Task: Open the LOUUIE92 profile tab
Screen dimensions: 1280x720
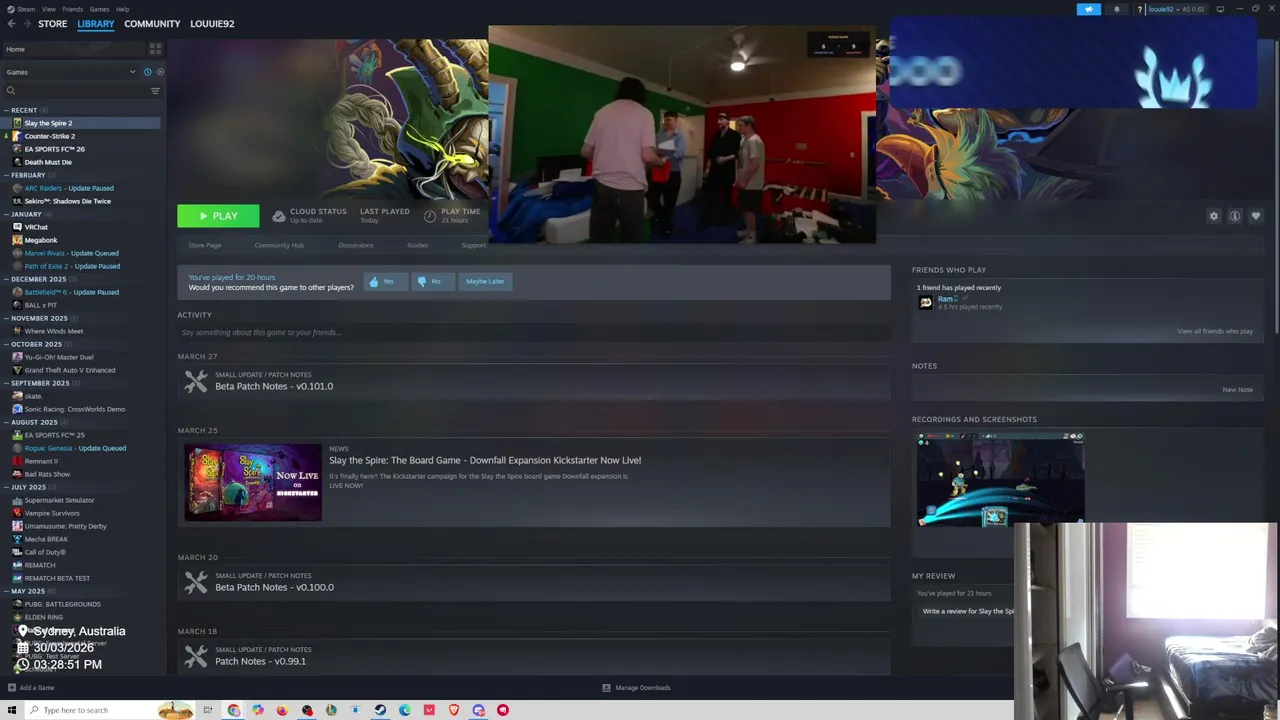Action: 212,24
